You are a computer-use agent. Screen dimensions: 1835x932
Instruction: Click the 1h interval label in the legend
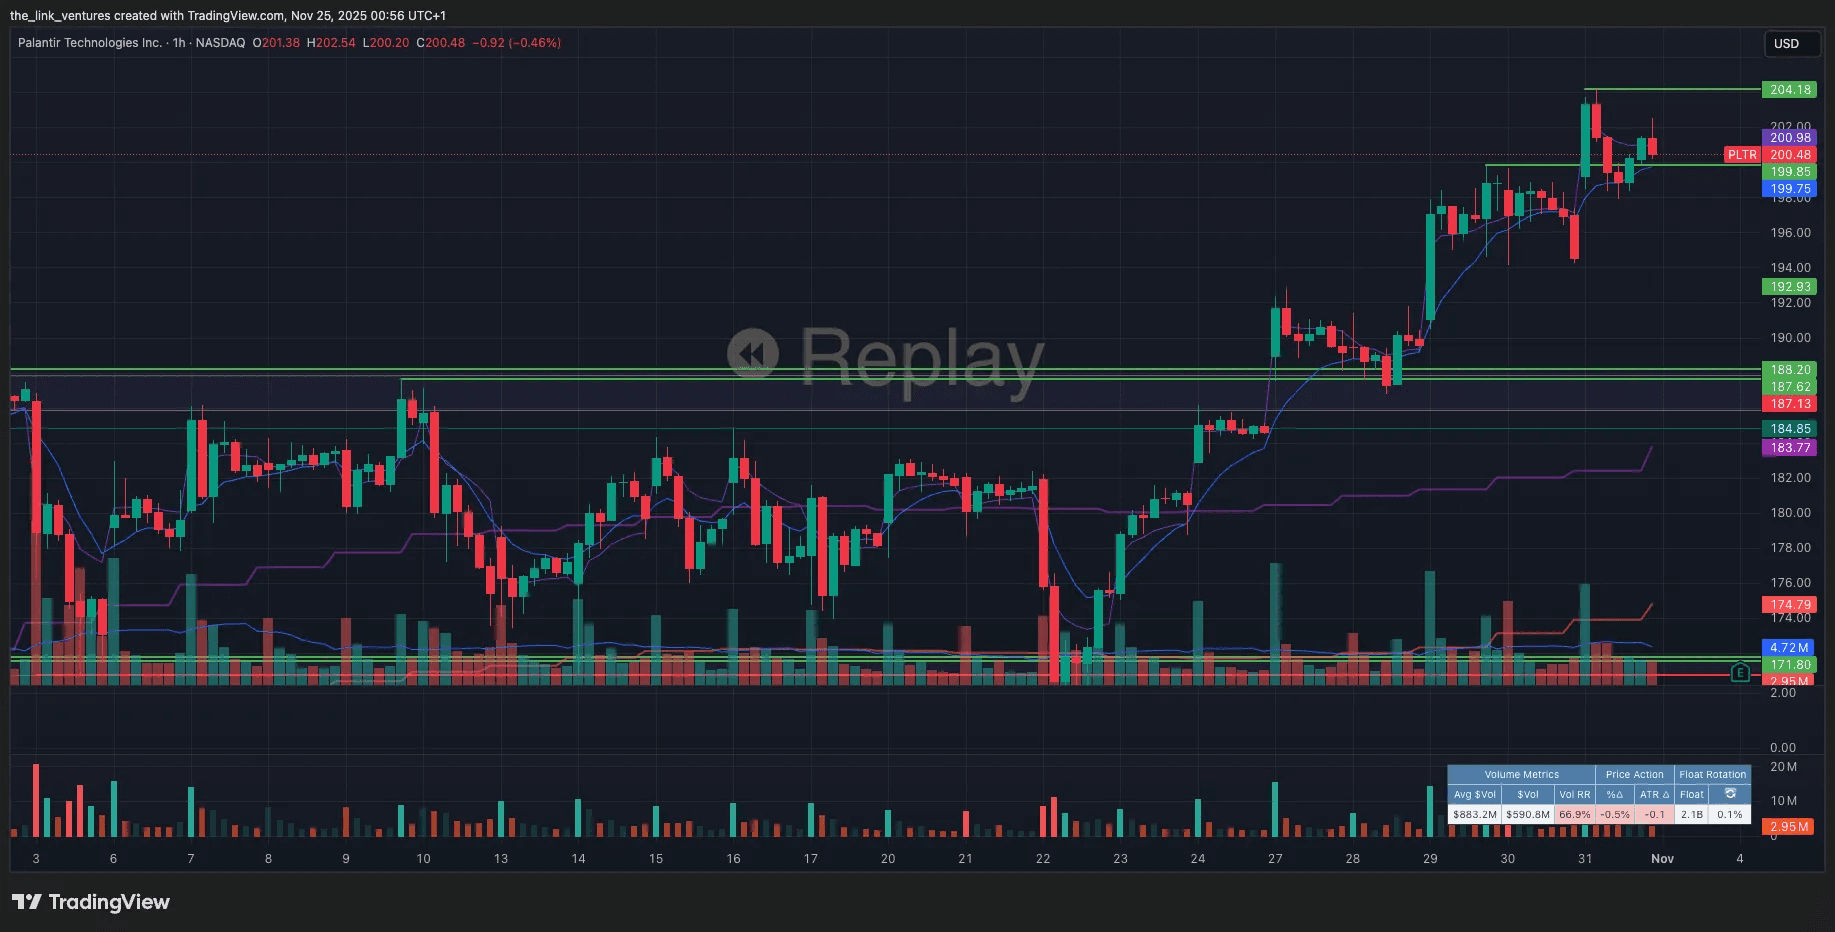click(179, 43)
